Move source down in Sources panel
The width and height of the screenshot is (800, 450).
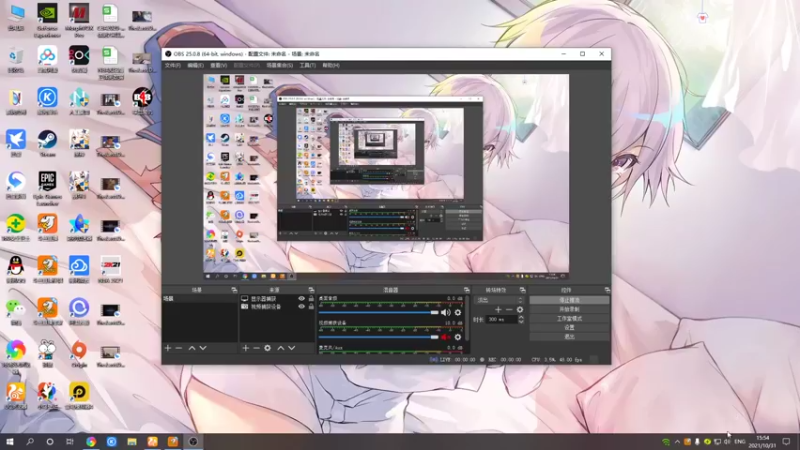click(292, 348)
